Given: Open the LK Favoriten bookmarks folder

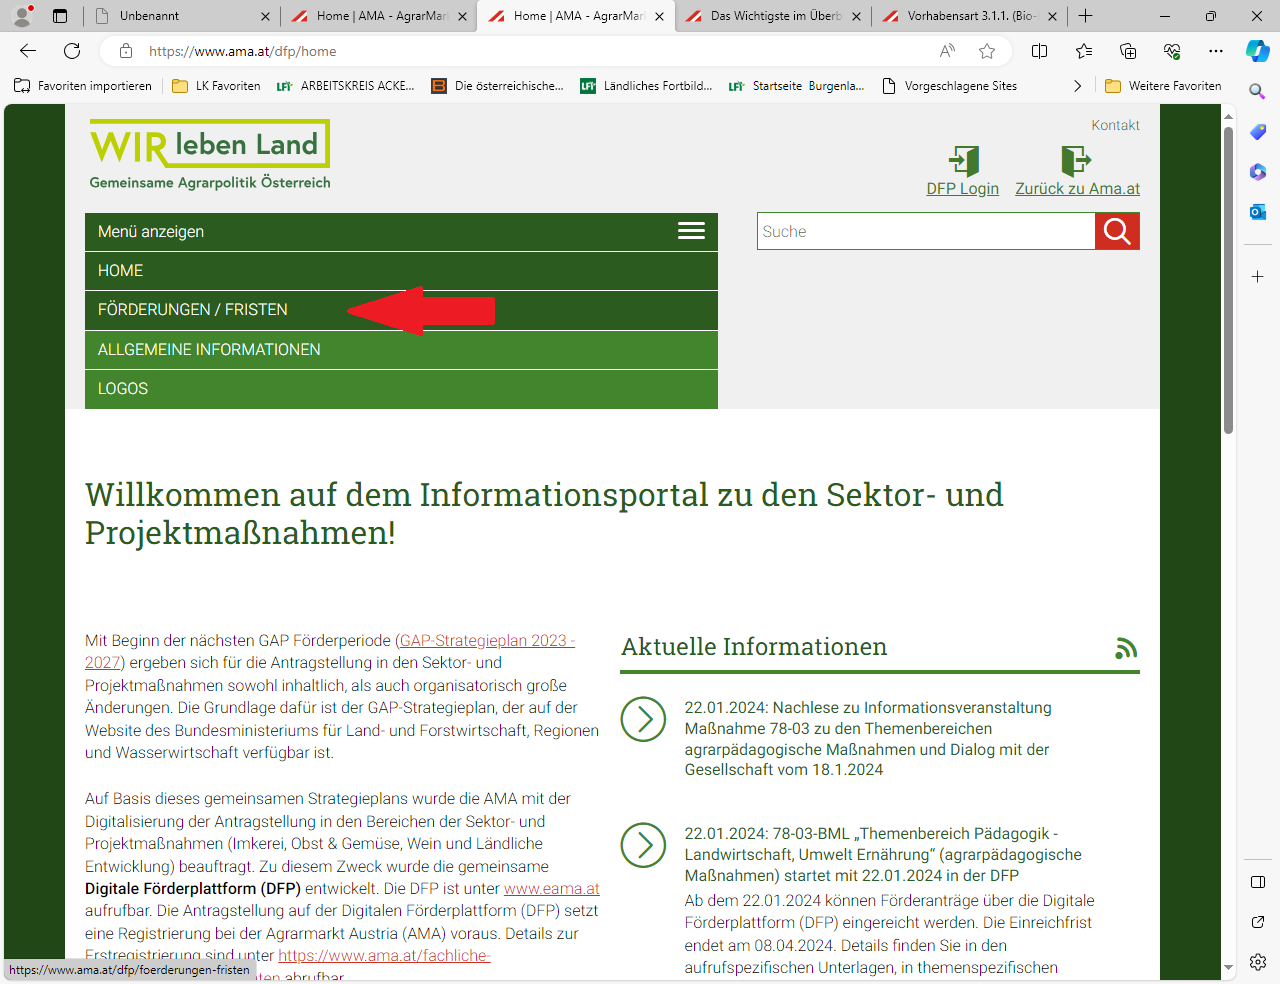Looking at the screenshot, I should pos(217,86).
